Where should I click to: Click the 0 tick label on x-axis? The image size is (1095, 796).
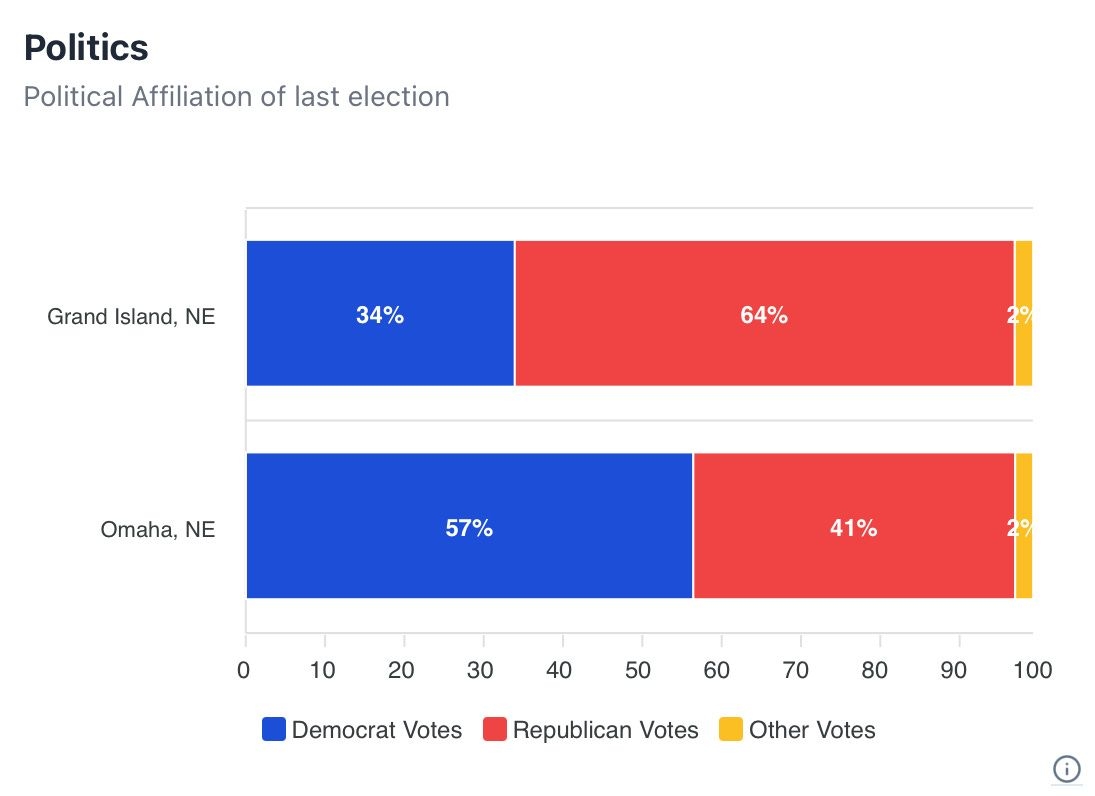(x=244, y=670)
